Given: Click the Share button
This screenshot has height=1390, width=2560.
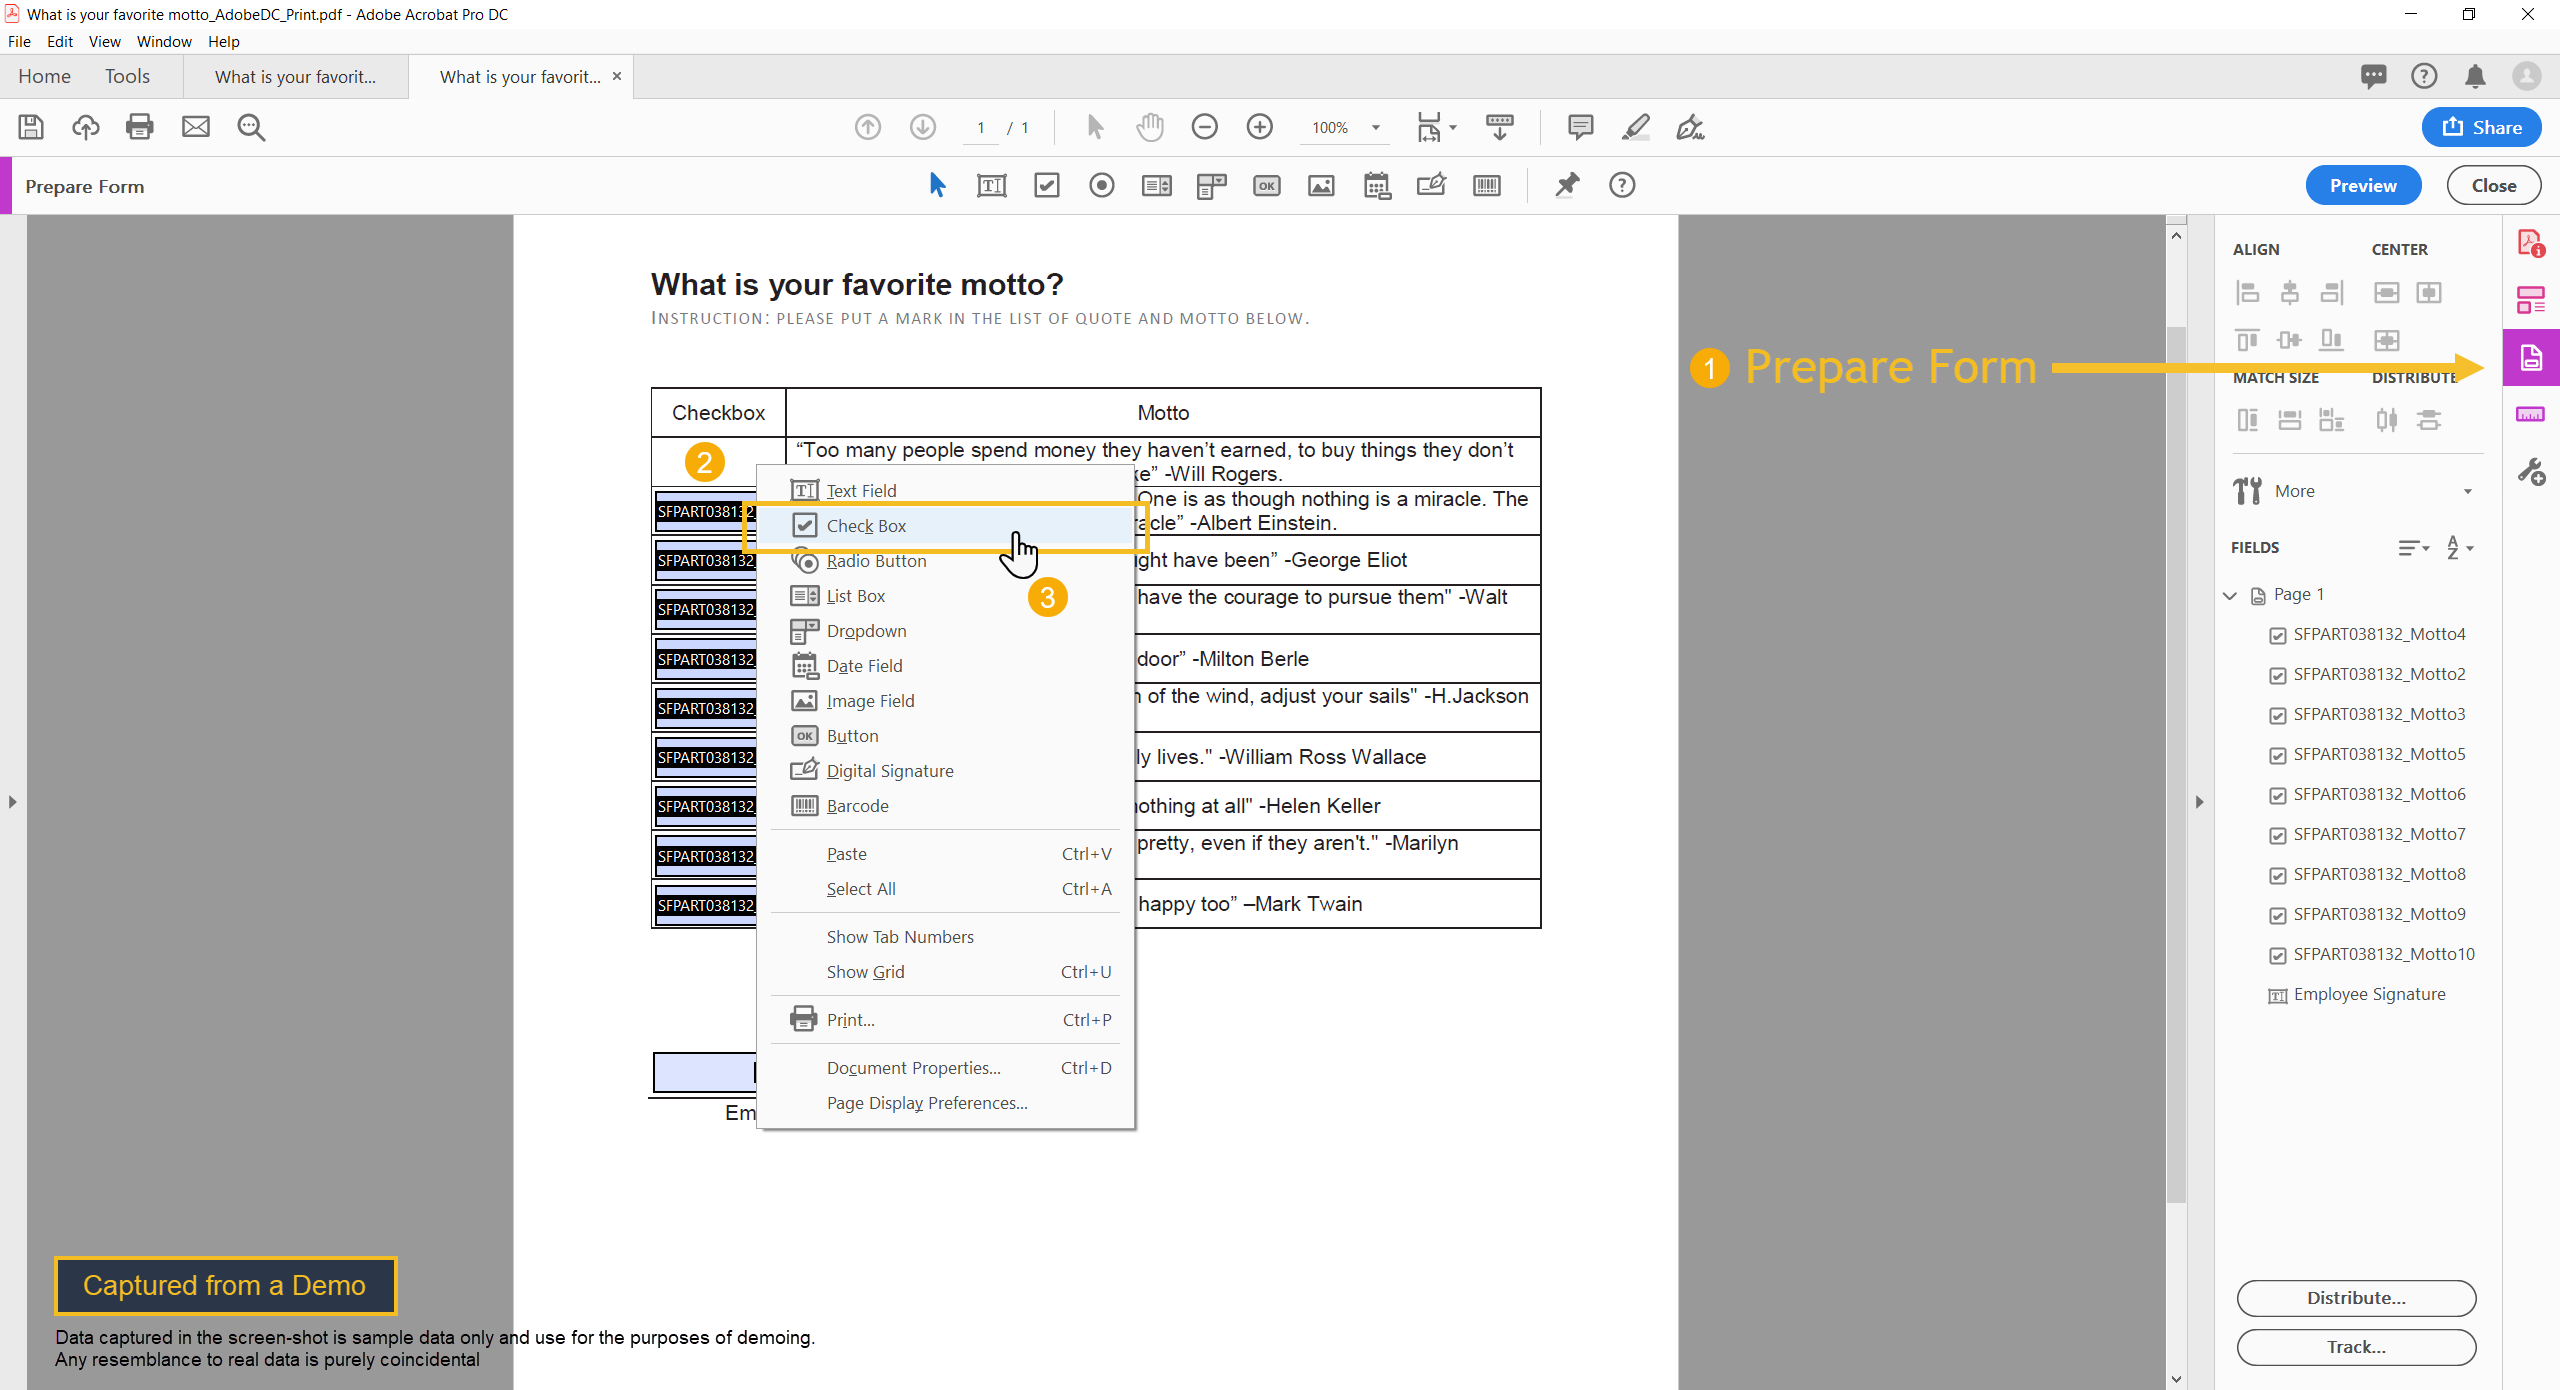Looking at the screenshot, I should (2481, 127).
